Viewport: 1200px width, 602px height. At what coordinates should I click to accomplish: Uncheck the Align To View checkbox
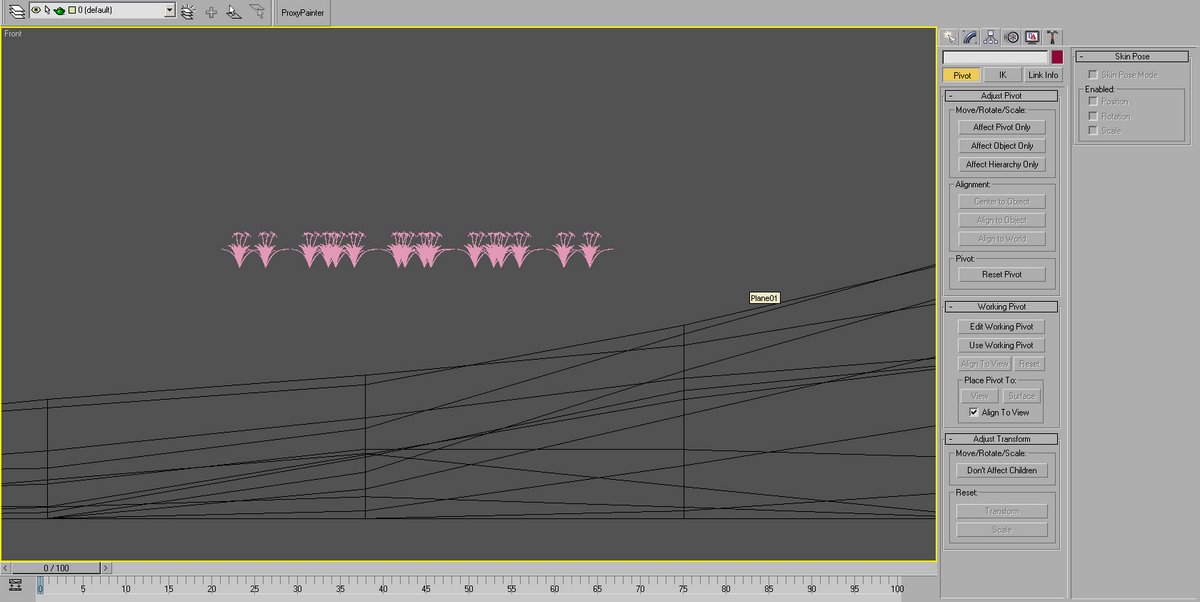[974, 412]
